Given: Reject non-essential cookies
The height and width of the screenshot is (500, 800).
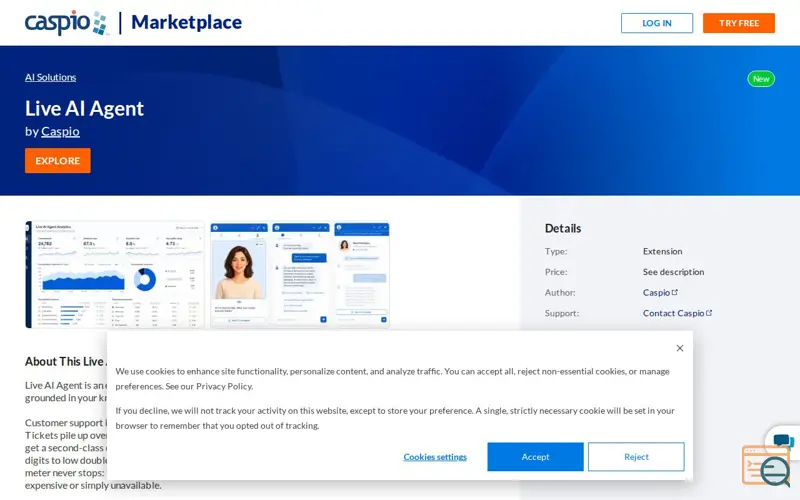Looking at the screenshot, I should (x=636, y=457).
